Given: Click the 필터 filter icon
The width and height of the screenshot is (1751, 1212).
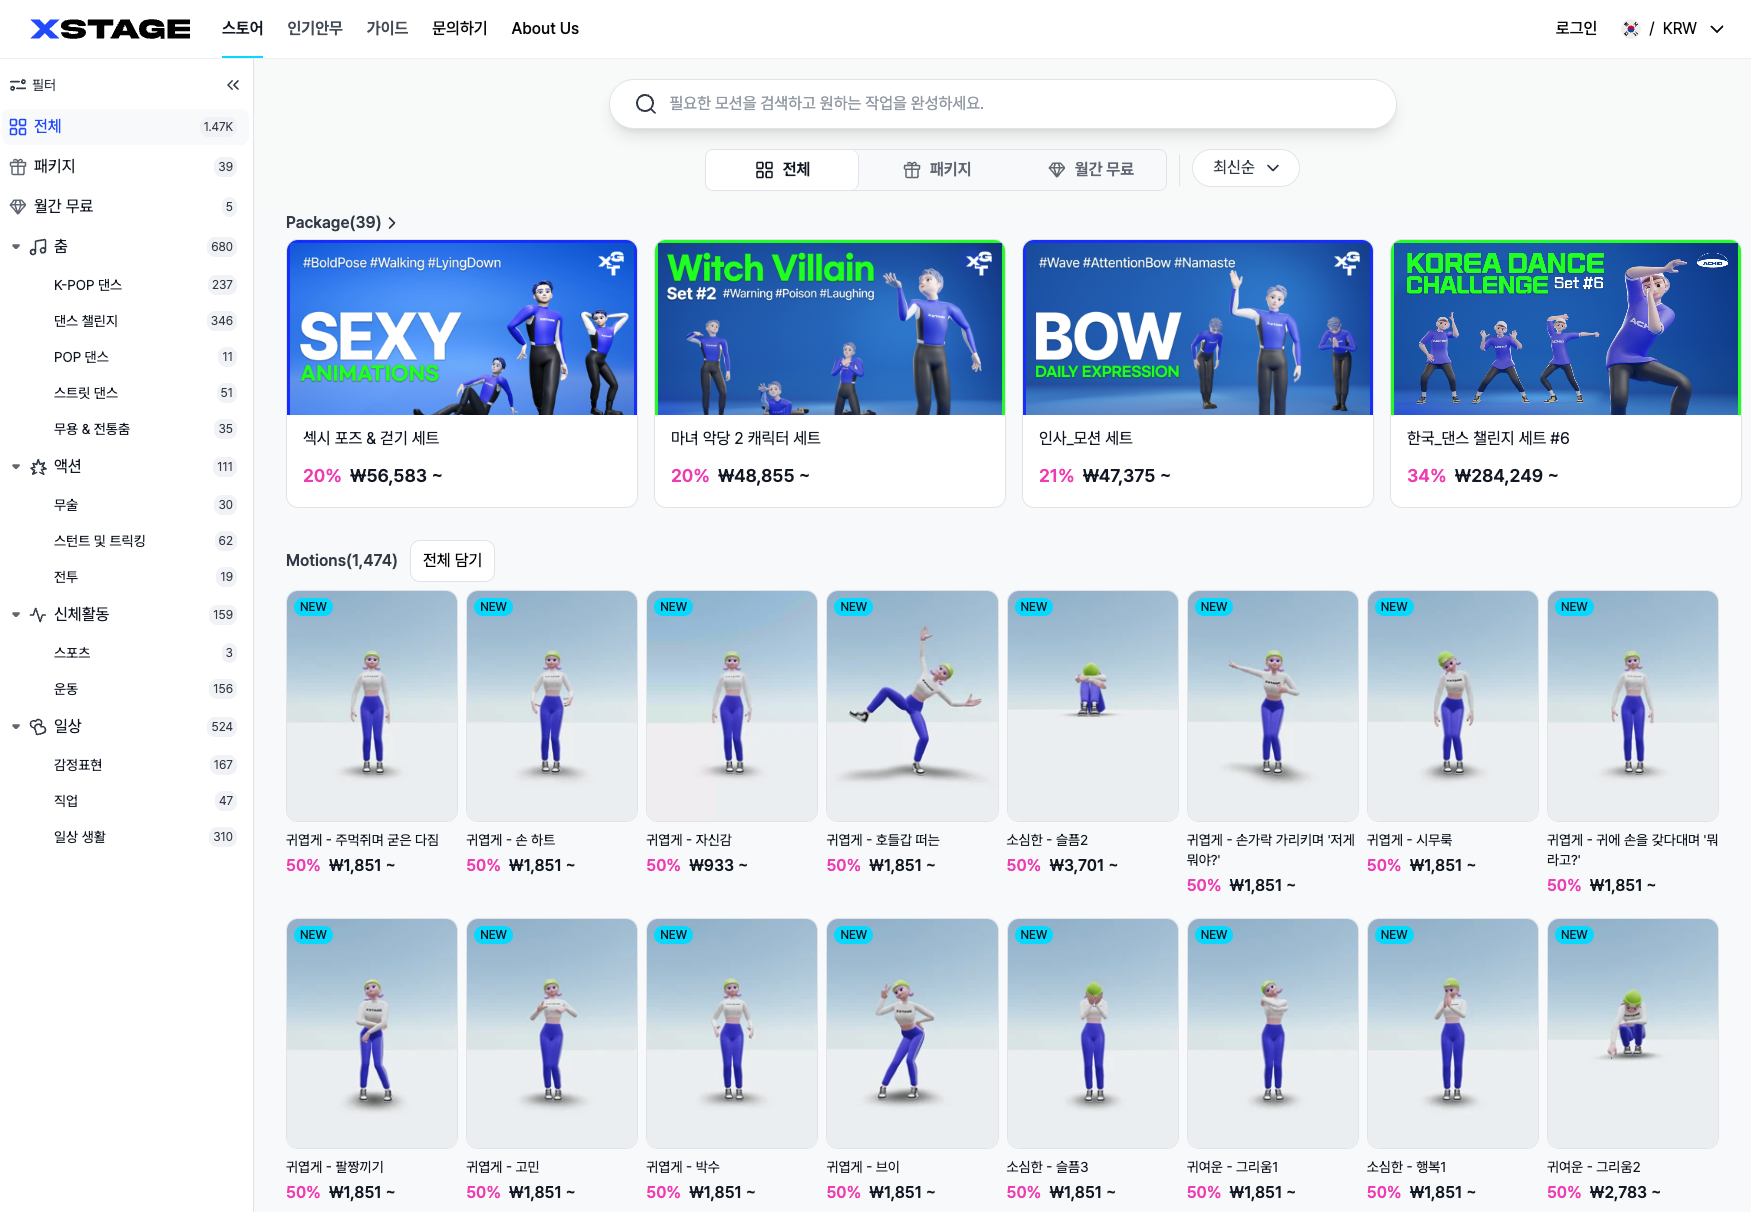Looking at the screenshot, I should (18, 85).
